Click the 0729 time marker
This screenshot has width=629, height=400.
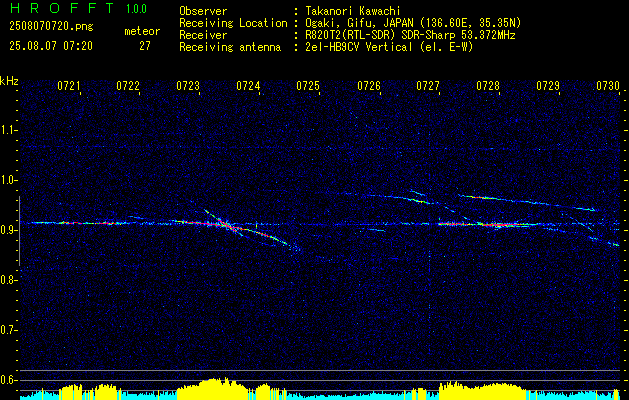tap(548, 86)
